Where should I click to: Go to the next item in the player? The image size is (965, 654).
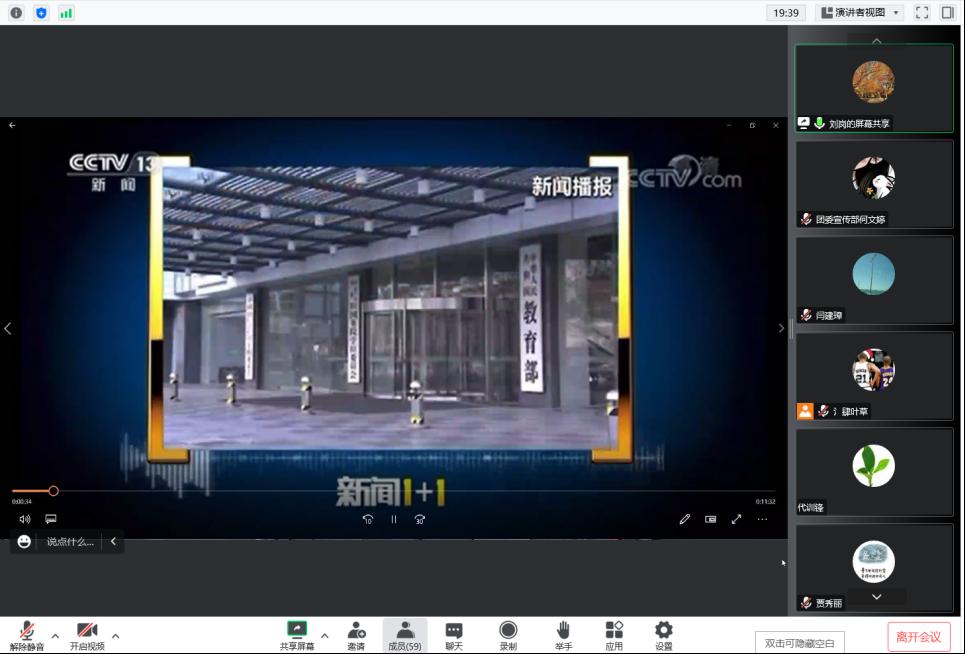(x=781, y=329)
